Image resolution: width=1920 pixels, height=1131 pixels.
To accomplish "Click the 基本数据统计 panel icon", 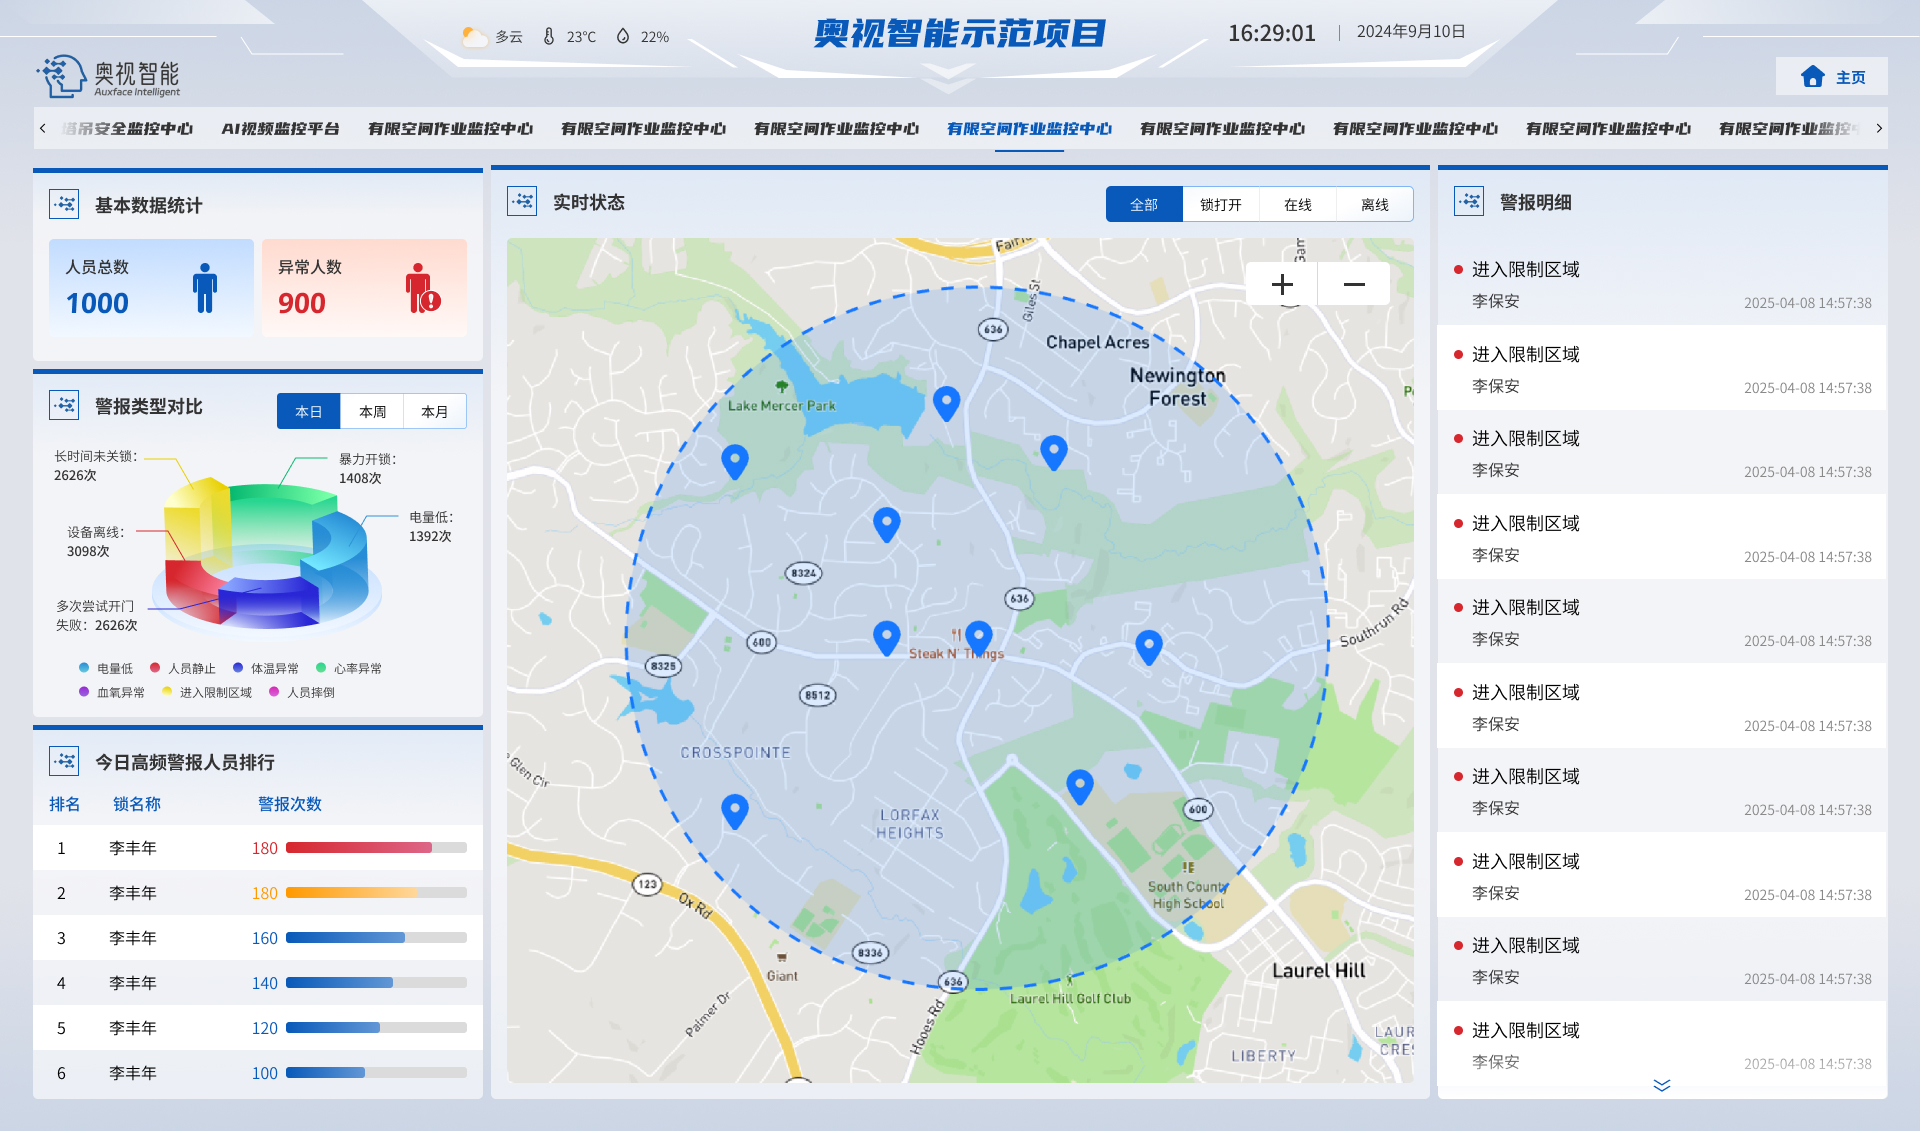I will [x=64, y=204].
